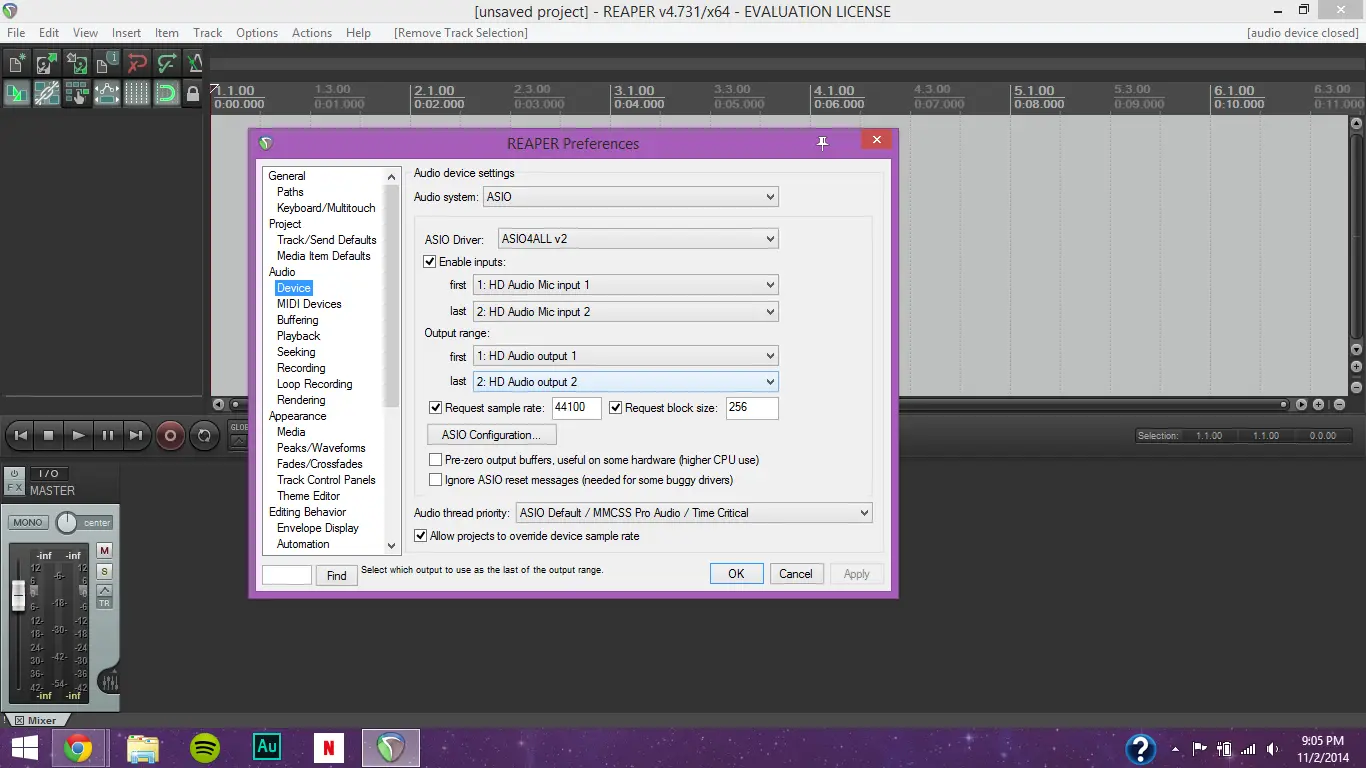The width and height of the screenshot is (1366, 768).
Task: Click the red Record button
Action: (170, 435)
